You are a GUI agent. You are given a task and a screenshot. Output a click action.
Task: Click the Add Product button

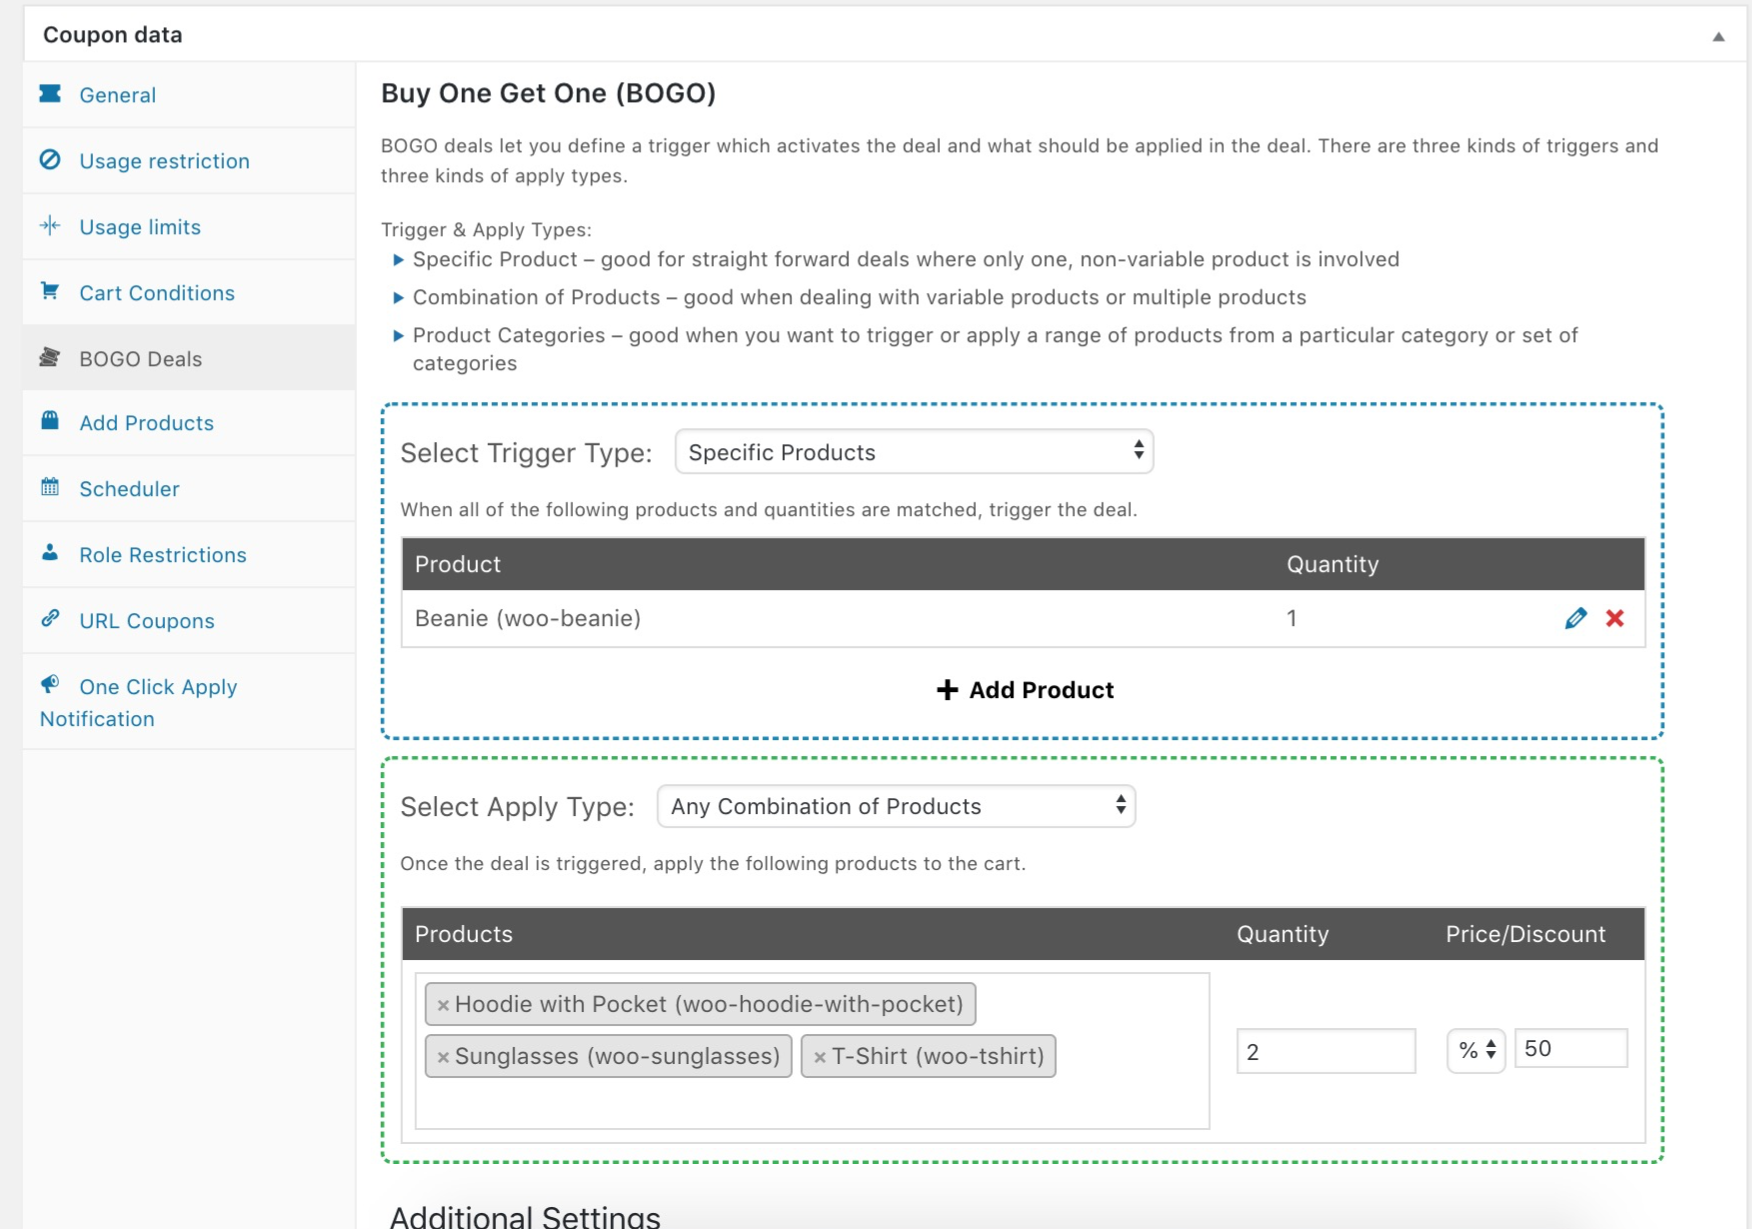[x=1024, y=690]
